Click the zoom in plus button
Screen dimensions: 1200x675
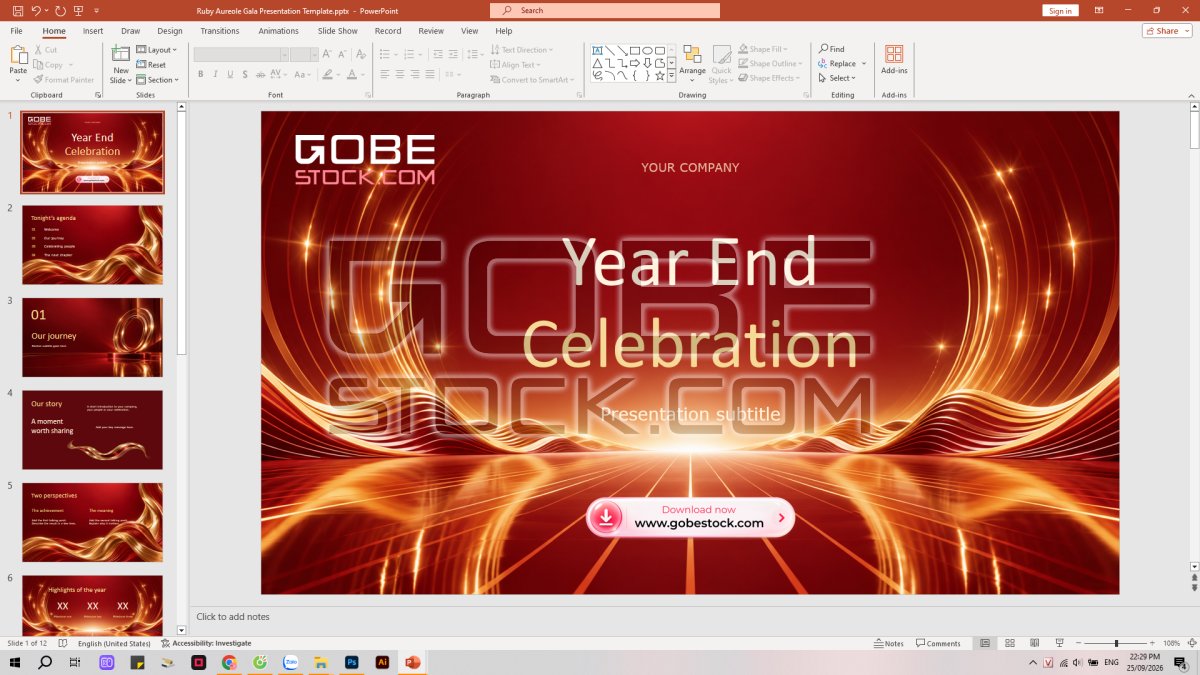tap(1153, 643)
